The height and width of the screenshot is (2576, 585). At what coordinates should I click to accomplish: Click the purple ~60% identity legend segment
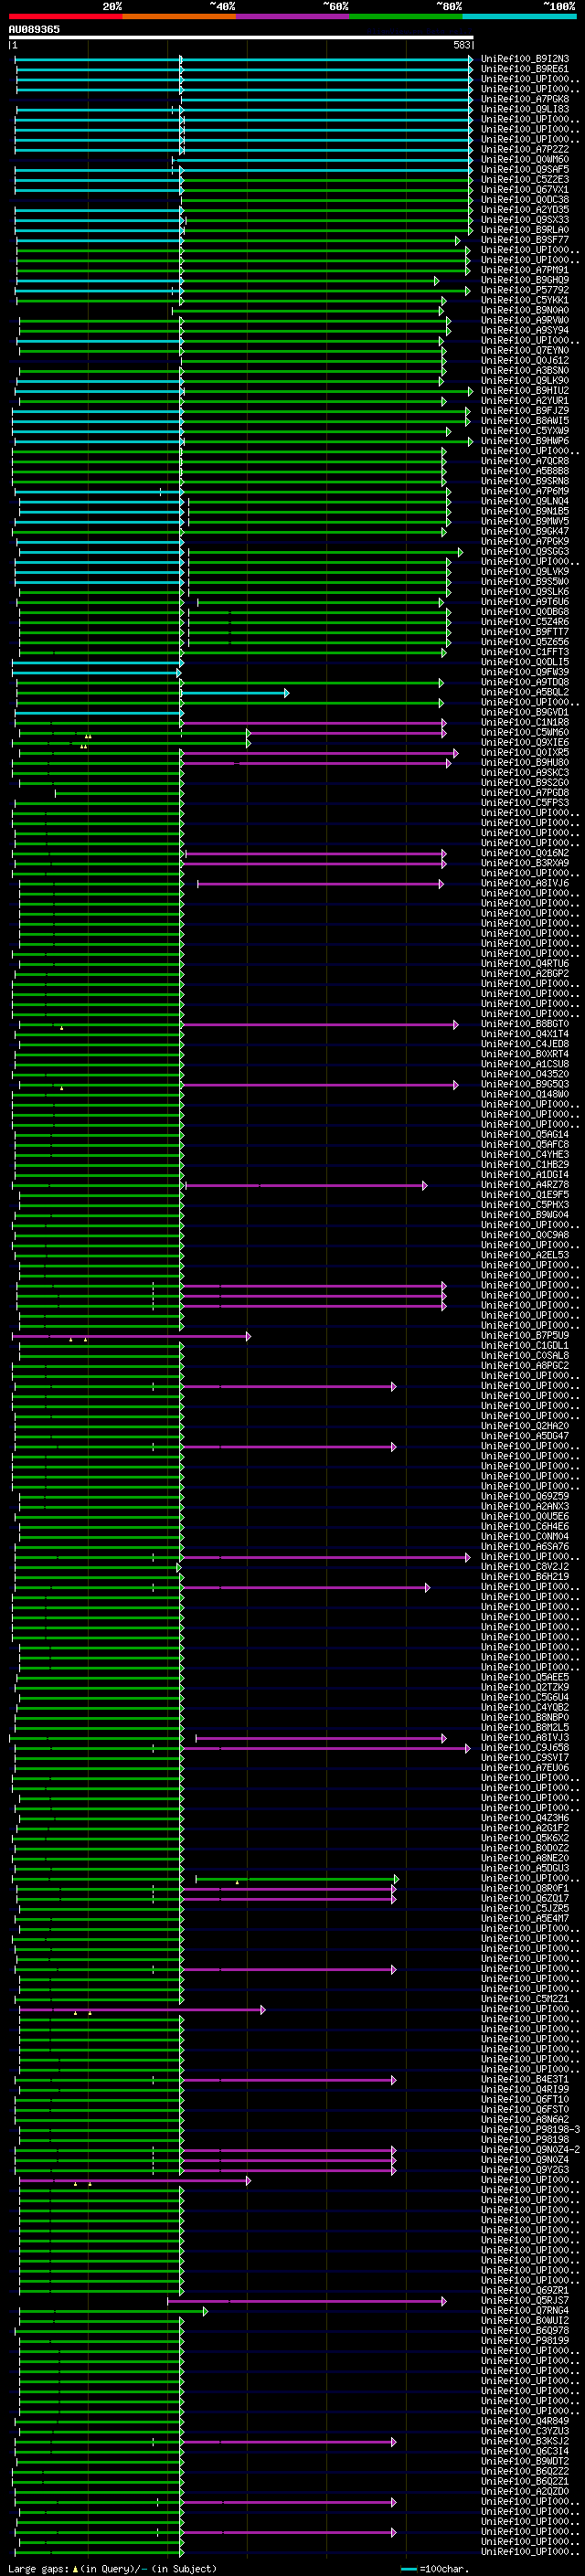[293, 16]
